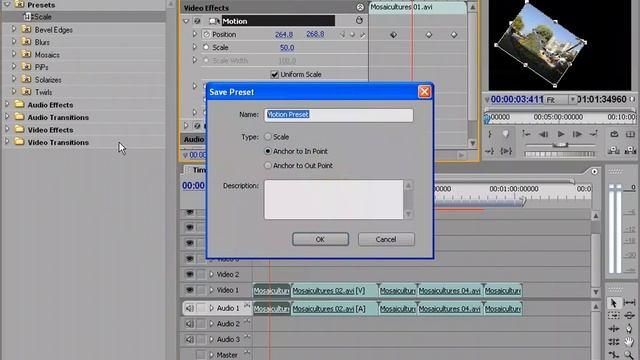
Task: Expand the Video 1 track triangle
Action: click(x=211, y=290)
